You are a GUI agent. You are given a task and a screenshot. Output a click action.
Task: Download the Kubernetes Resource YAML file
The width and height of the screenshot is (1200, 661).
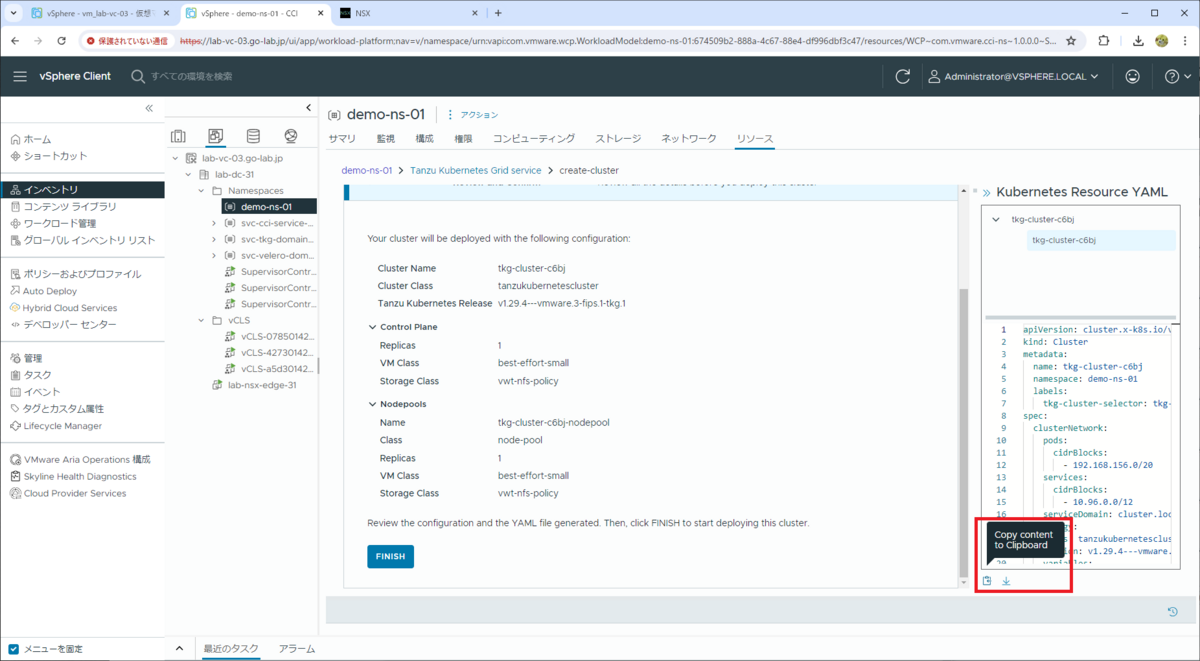[1006, 580]
